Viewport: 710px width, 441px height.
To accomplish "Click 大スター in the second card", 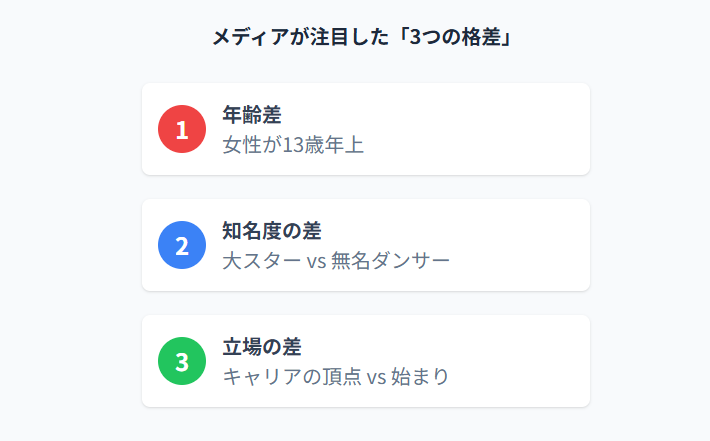I will click(x=262, y=261).
